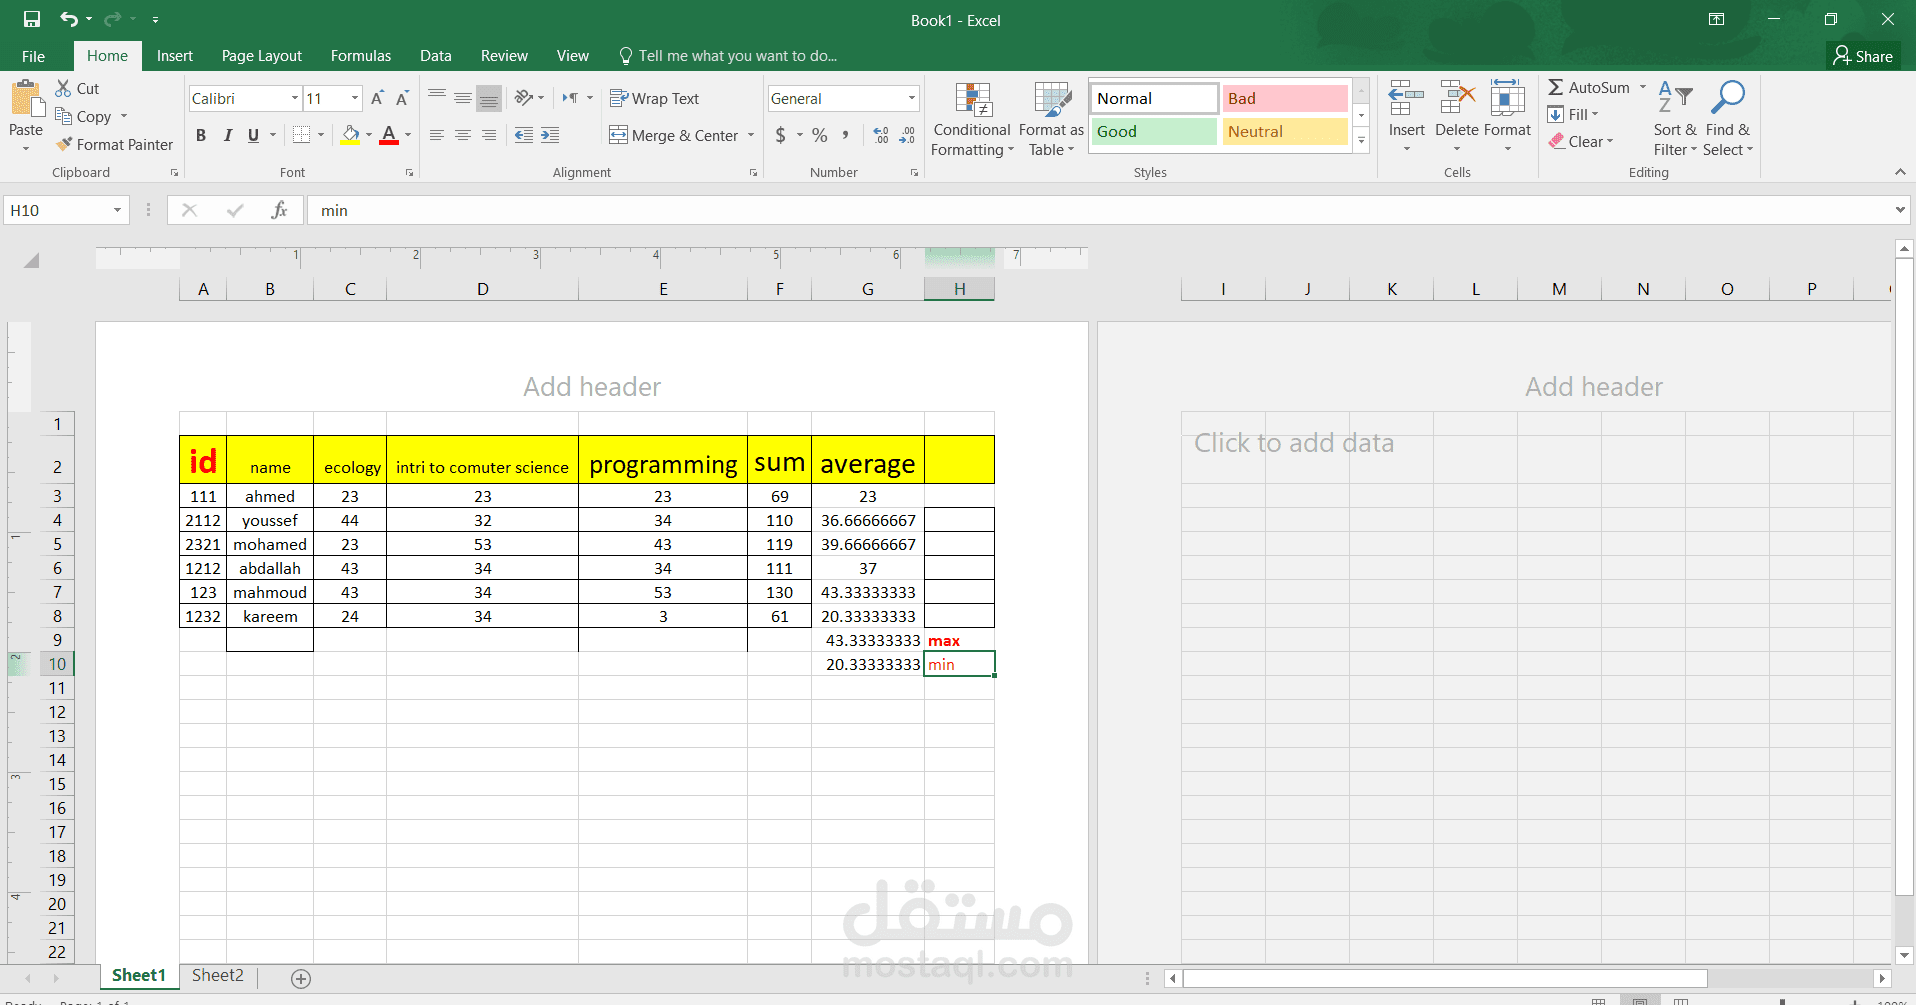Expand the number format dropdown
The image size is (1916, 1005).
pos(912,98)
